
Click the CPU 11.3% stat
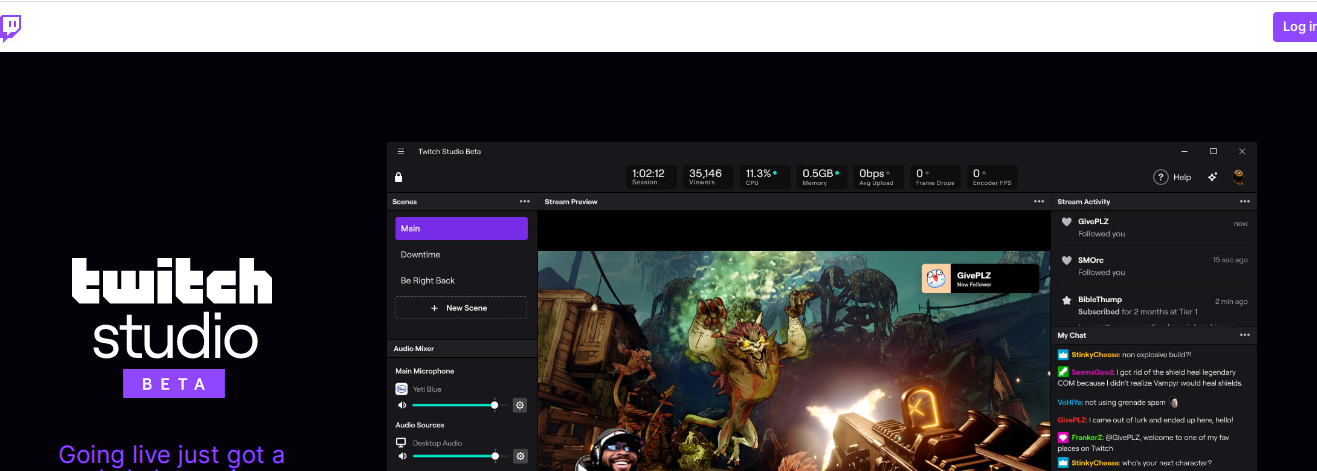[765, 177]
